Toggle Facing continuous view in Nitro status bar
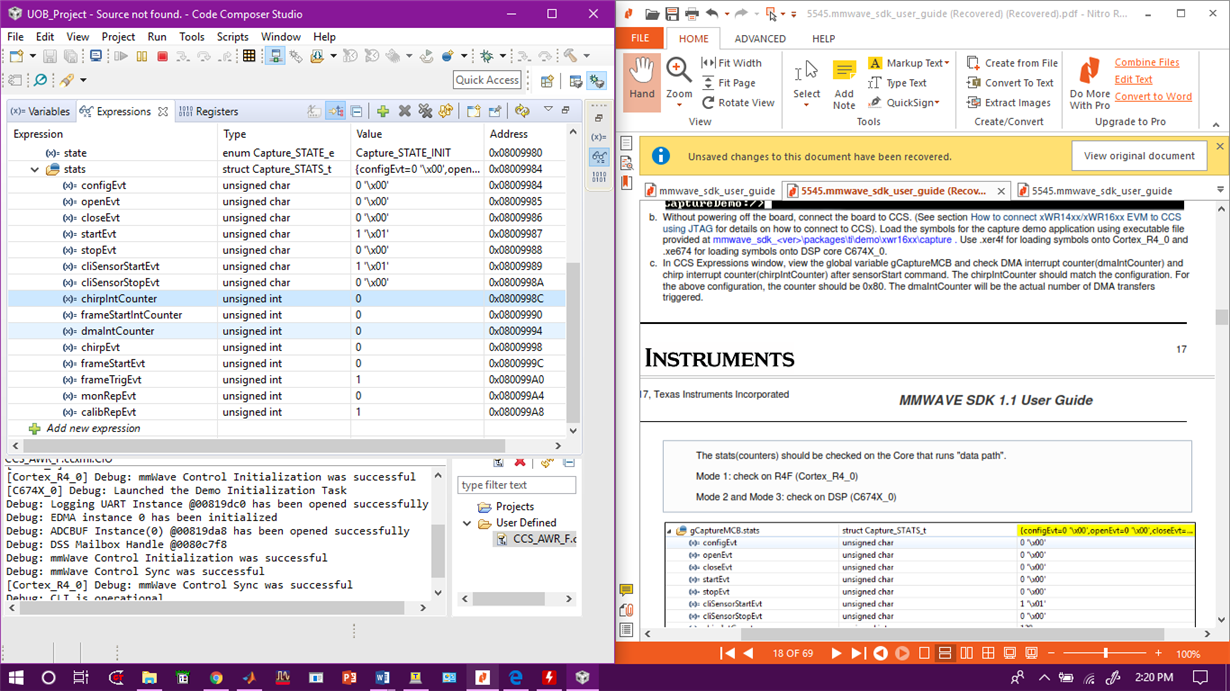This screenshot has width=1230, height=691. [x=988, y=653]
